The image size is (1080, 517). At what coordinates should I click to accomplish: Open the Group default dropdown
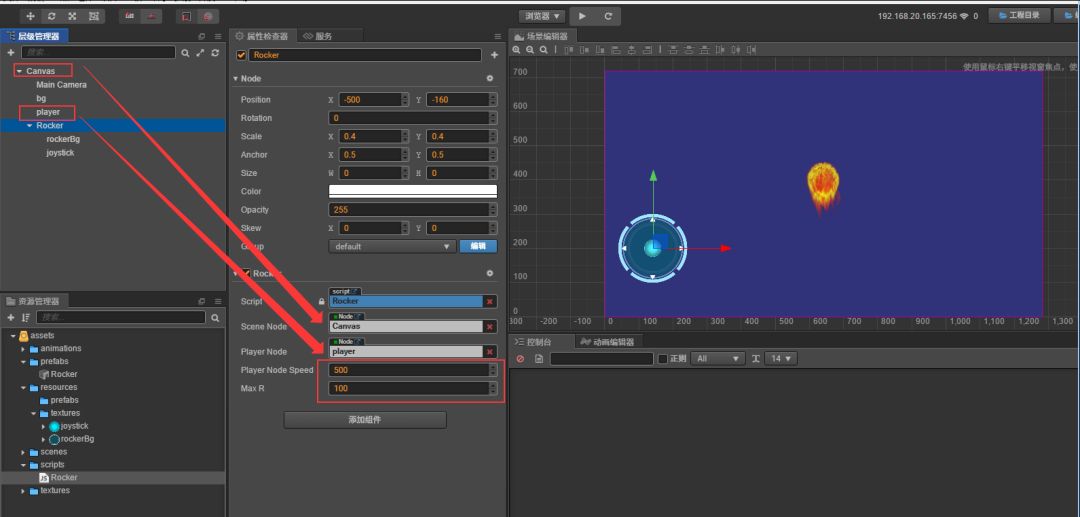coord(392,246)
